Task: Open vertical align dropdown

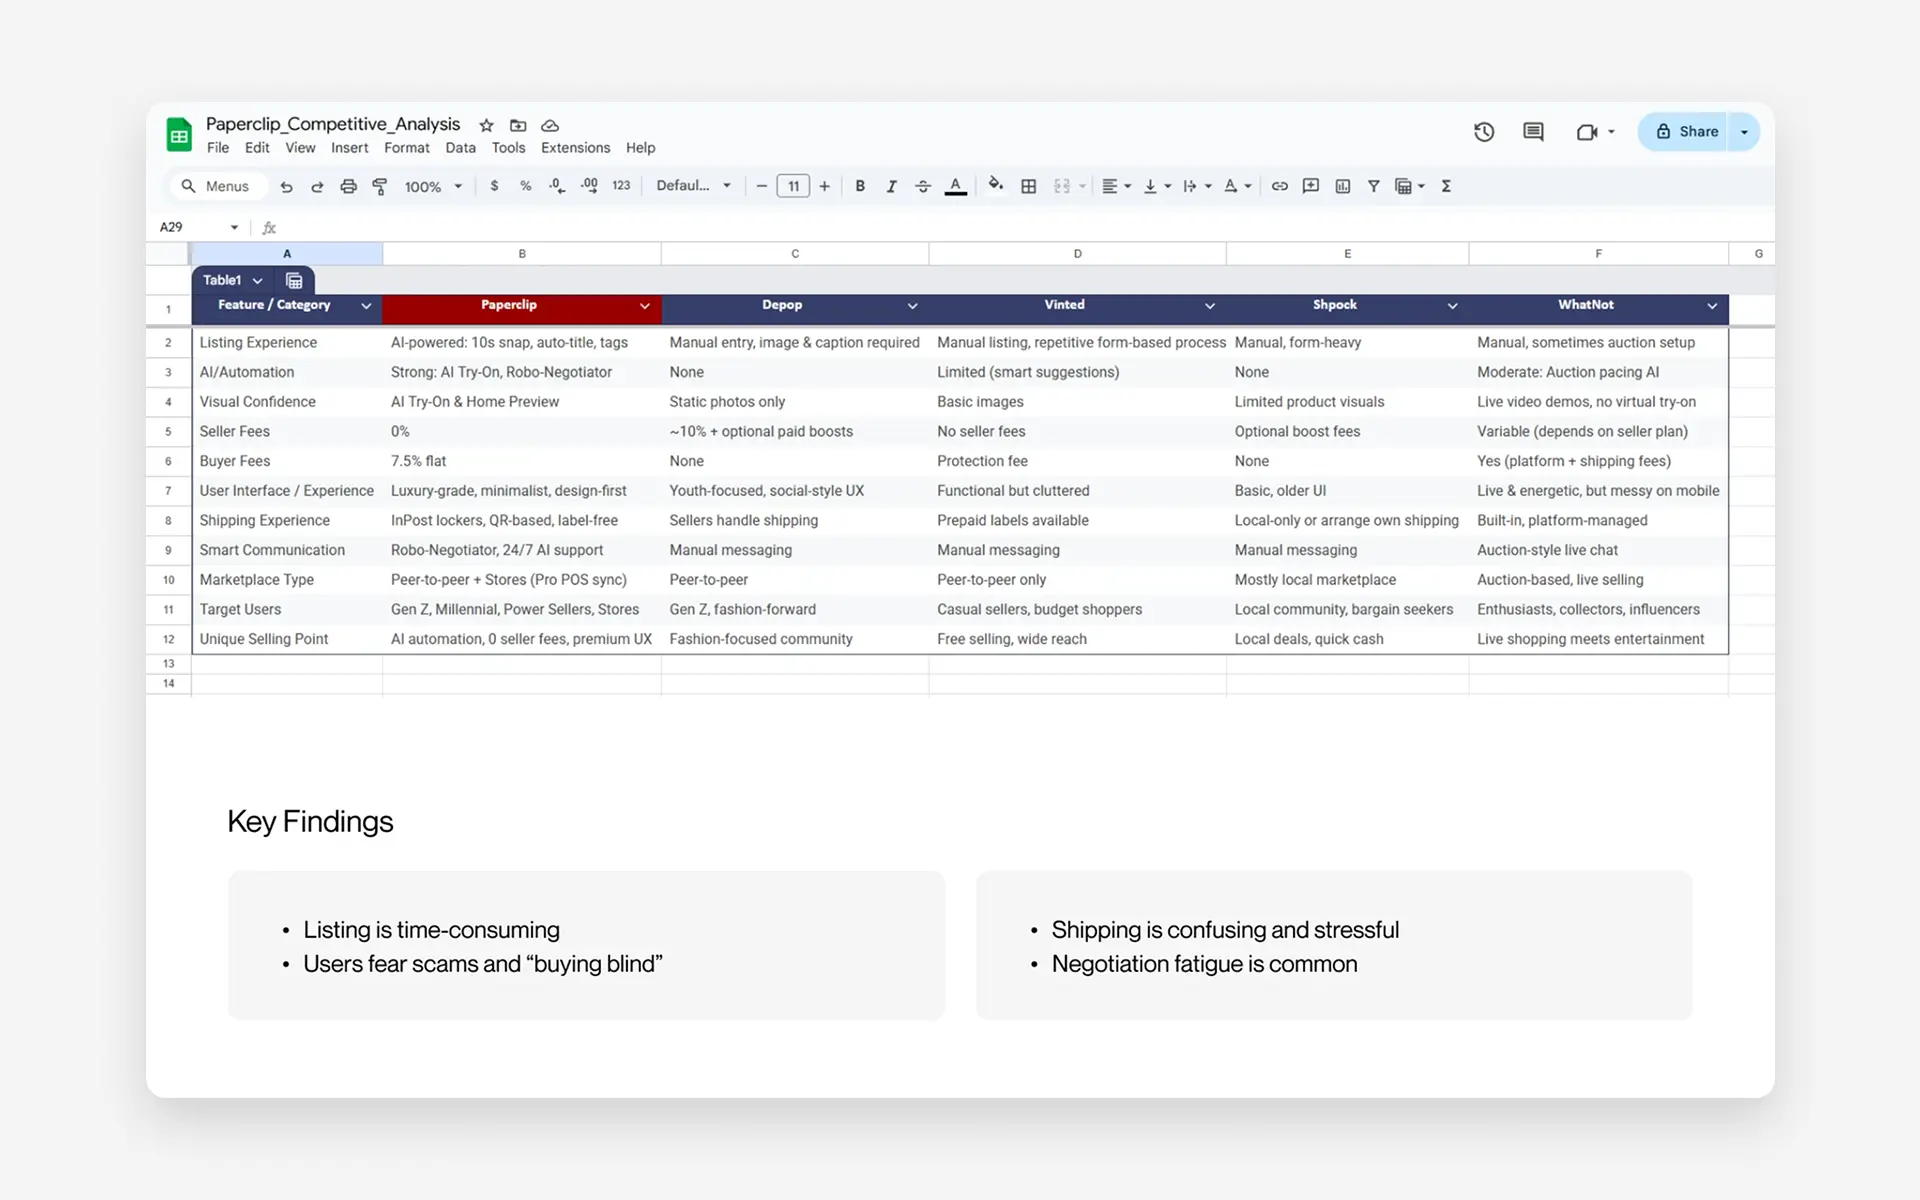Action: pos(1157,186)
